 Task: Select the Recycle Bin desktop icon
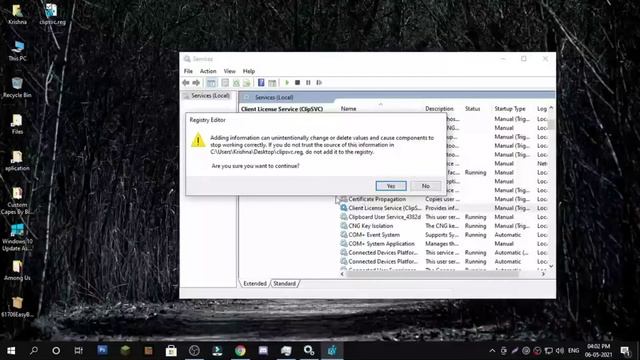pos(17,87)
